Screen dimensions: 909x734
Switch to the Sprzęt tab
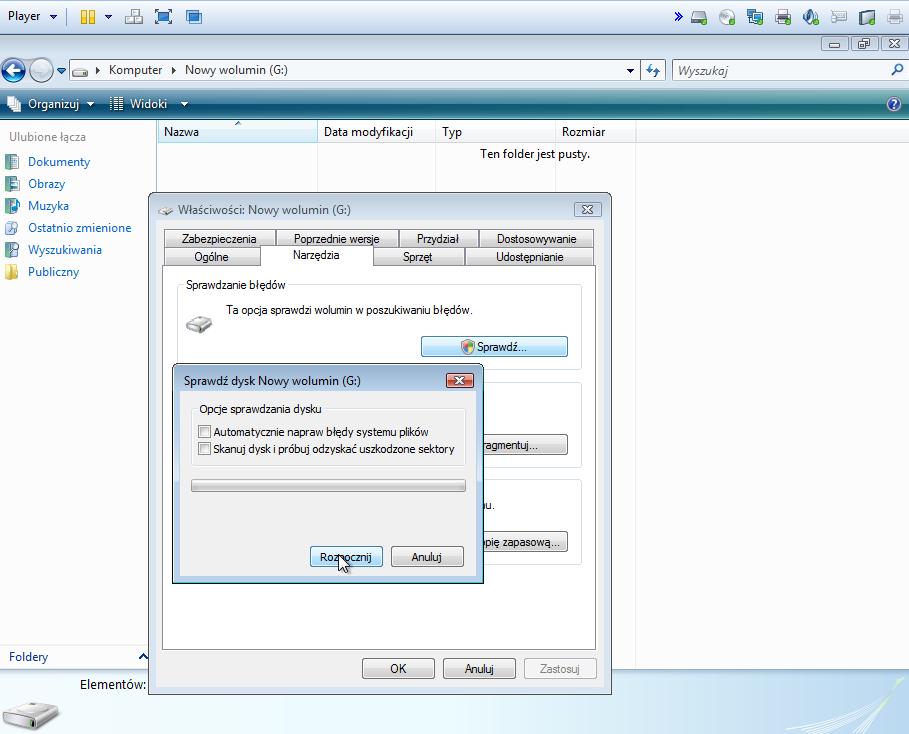coord(418,256)
